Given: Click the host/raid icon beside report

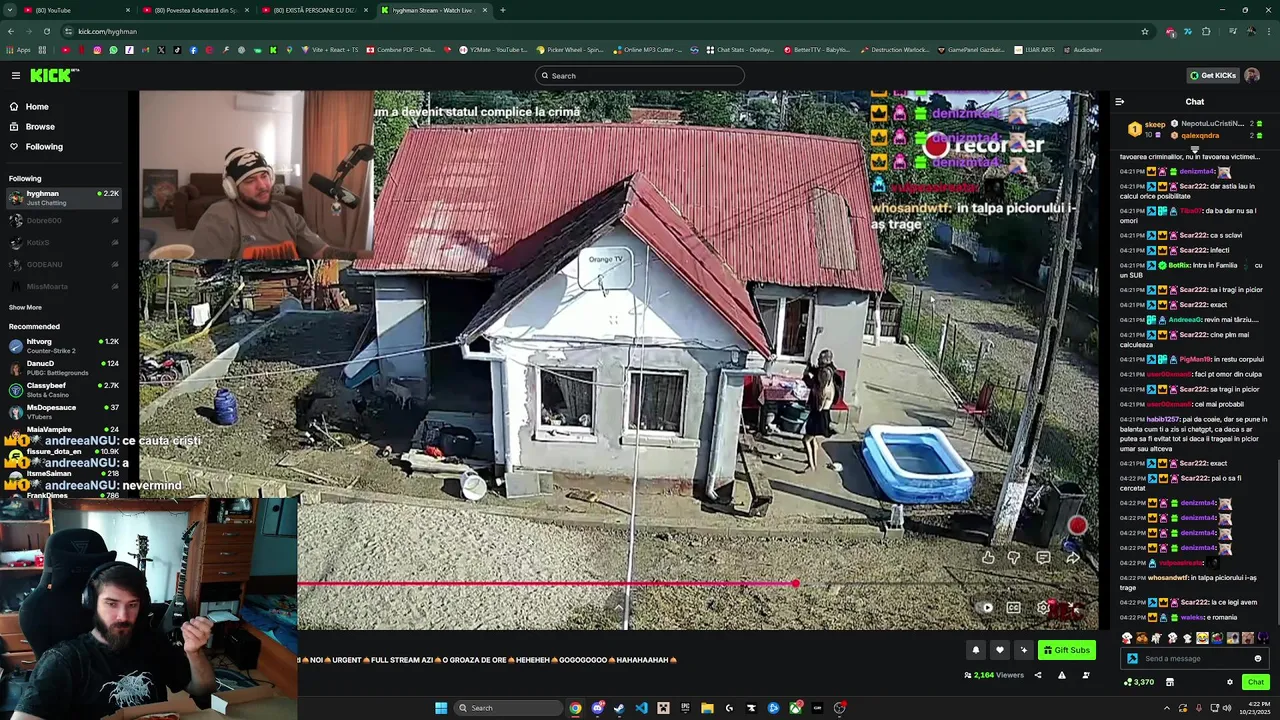Looking at the screenshot, I should tap(1086, 675).
